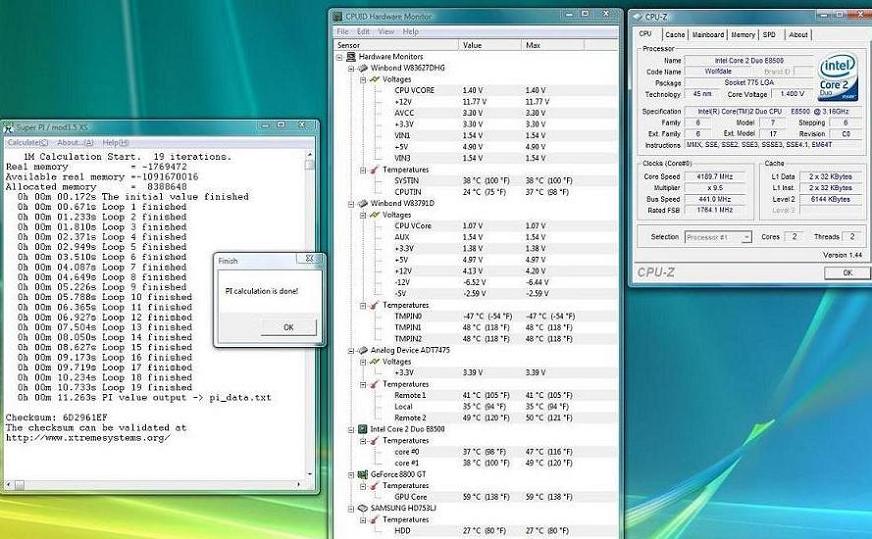Click the 'Checksum: 6D2961EF' line in Super PI

click(57, 418)
